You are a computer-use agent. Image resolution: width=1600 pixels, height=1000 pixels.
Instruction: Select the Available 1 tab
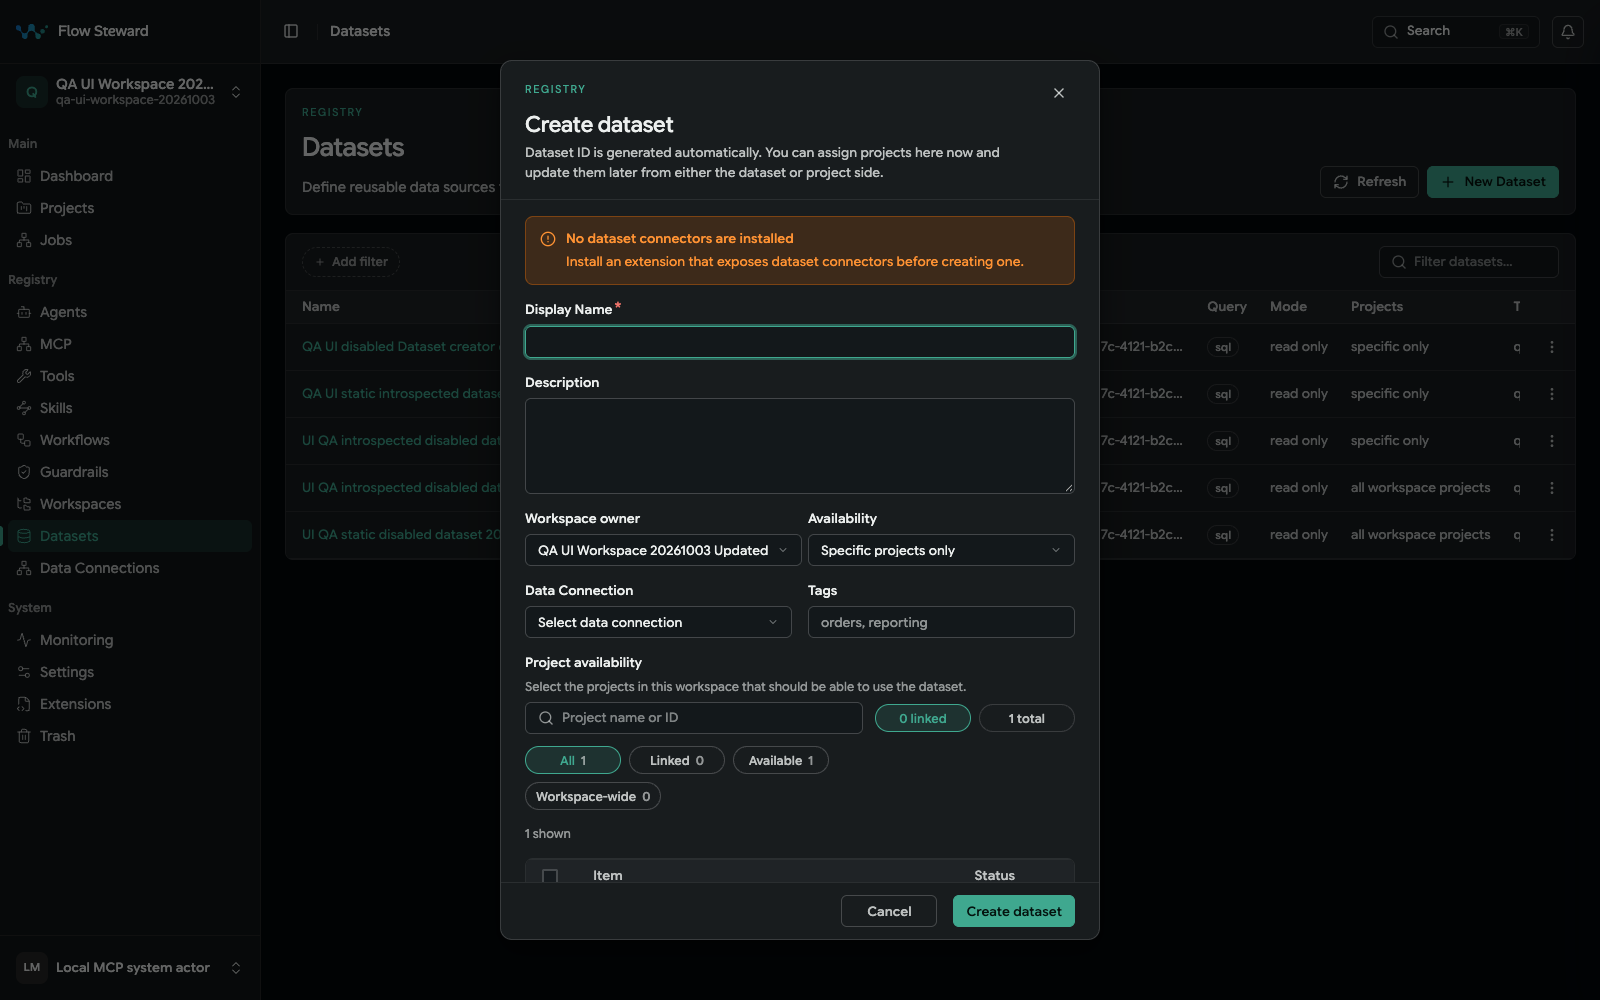781,760
